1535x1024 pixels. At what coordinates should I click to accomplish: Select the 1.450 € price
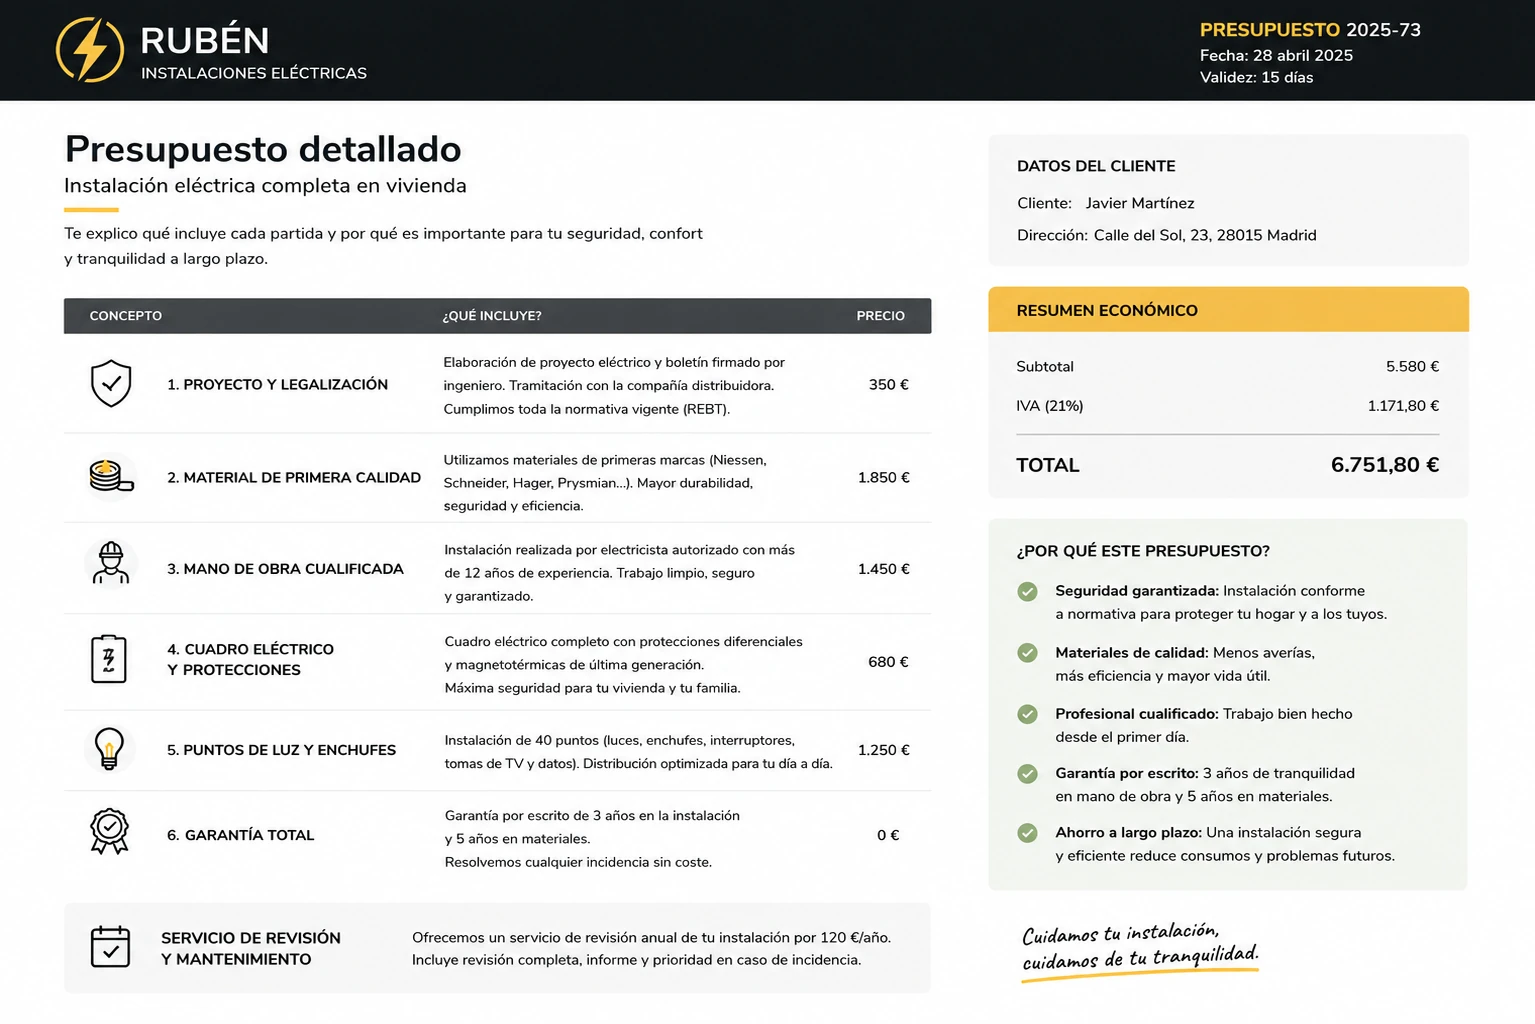pyautogui.click(x=884, y=568)
